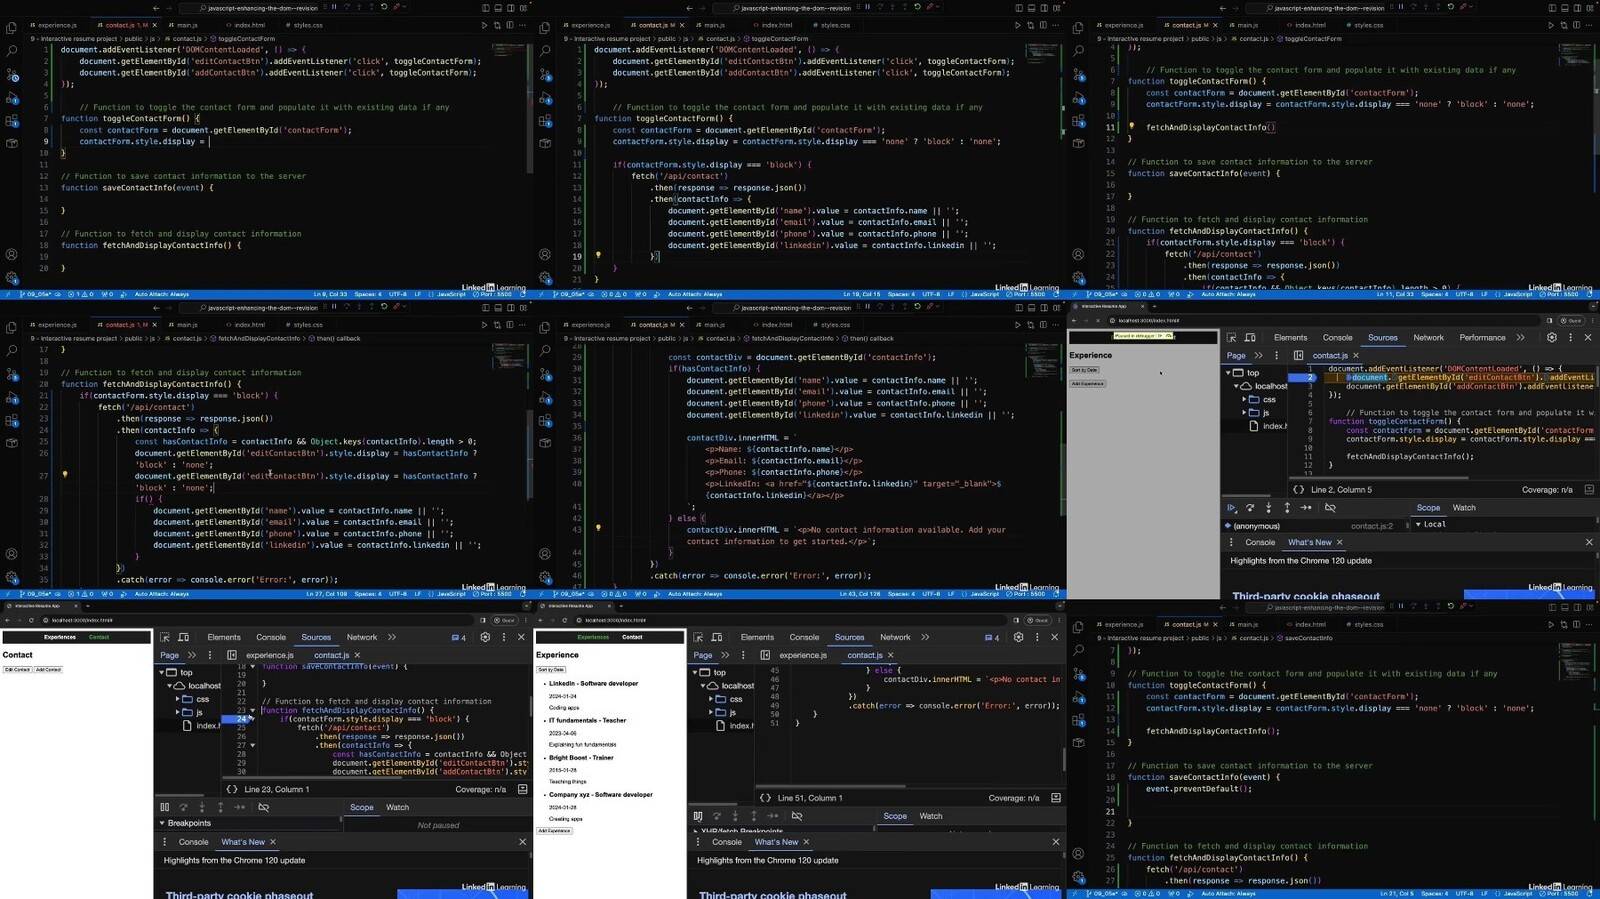Click the element inspector icon in bottom-middle DevTools
This screenshot has width=1600, height=899.
point(698,637)
